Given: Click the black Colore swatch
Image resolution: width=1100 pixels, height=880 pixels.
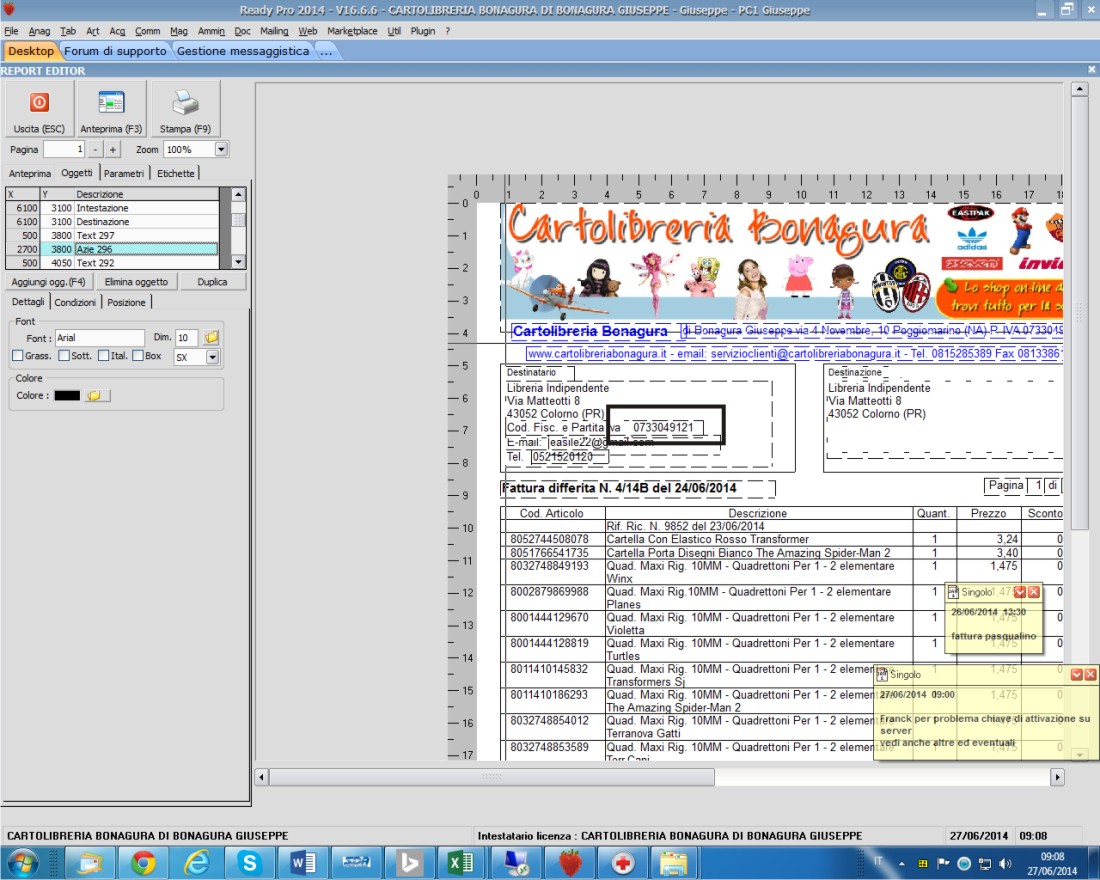Looking at the screenshot, I should point(67,396).
